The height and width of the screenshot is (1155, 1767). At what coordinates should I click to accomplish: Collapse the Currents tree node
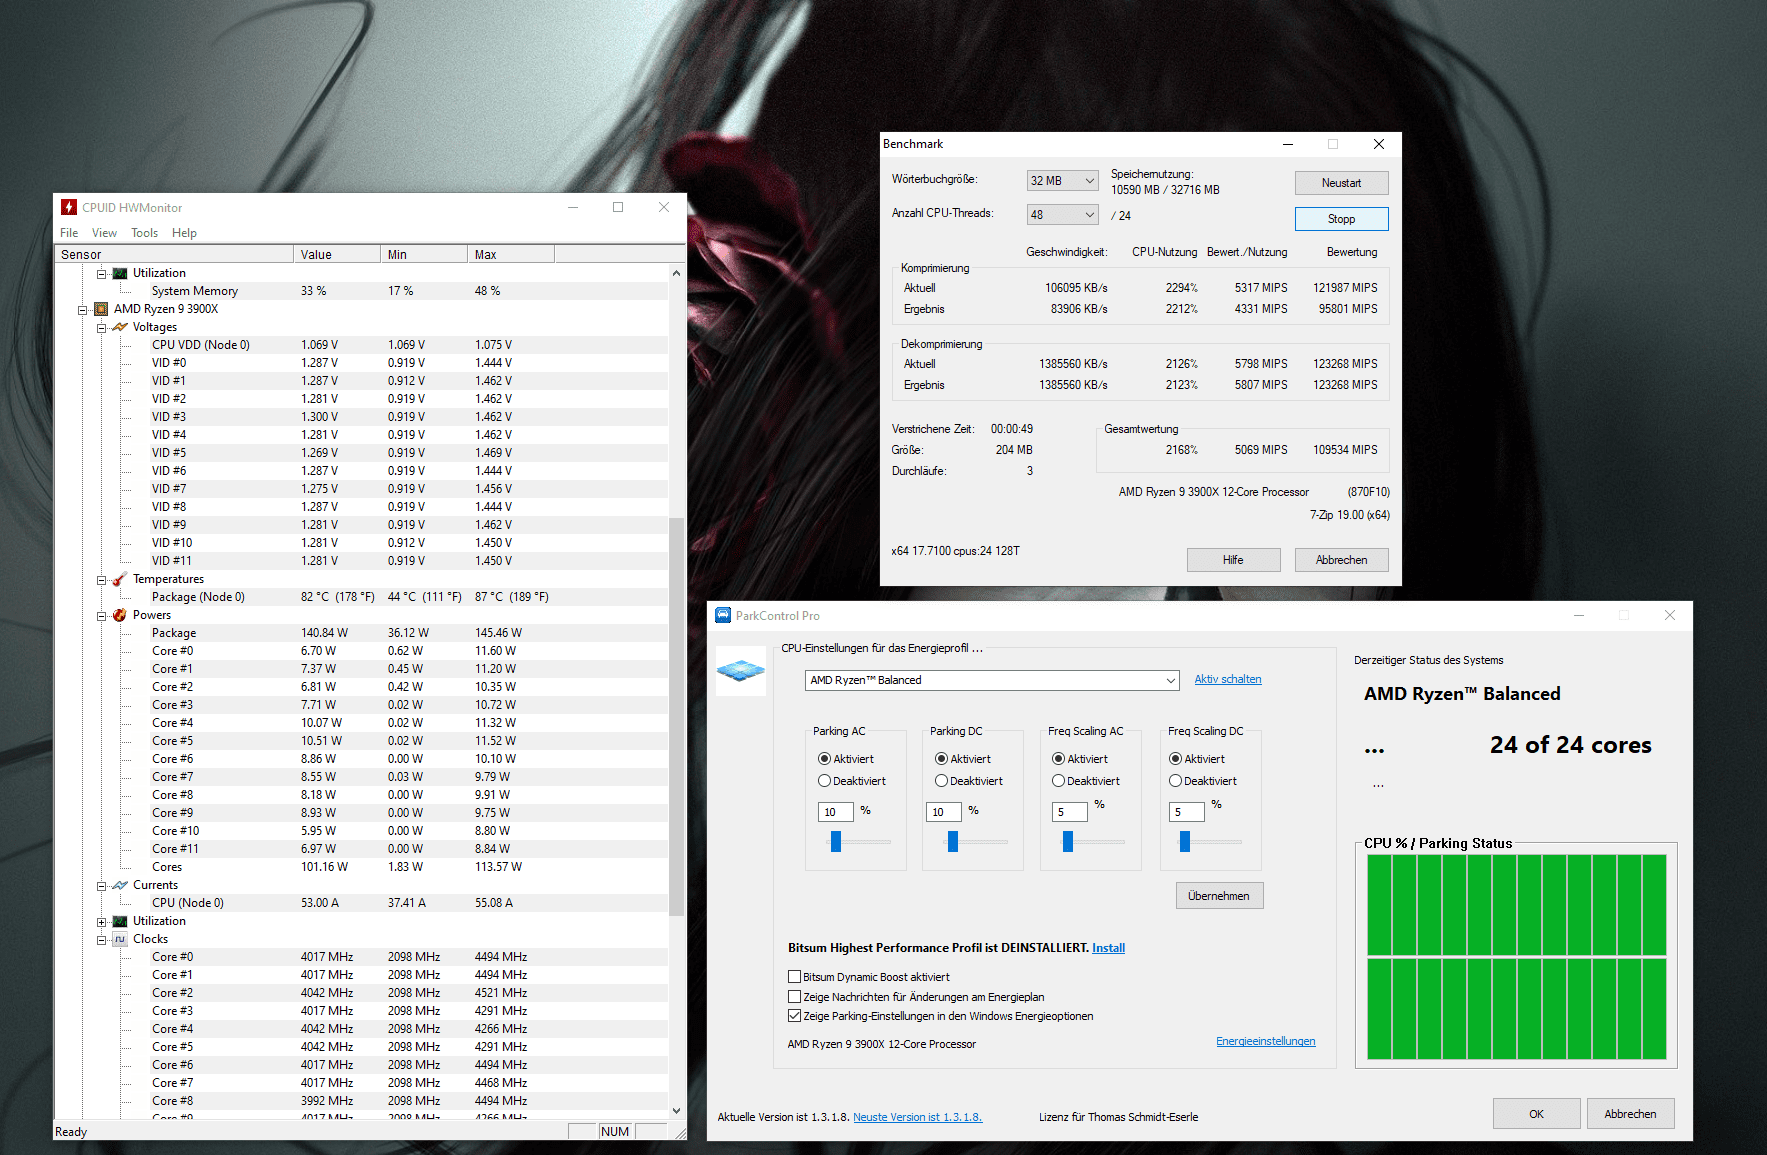102,886
